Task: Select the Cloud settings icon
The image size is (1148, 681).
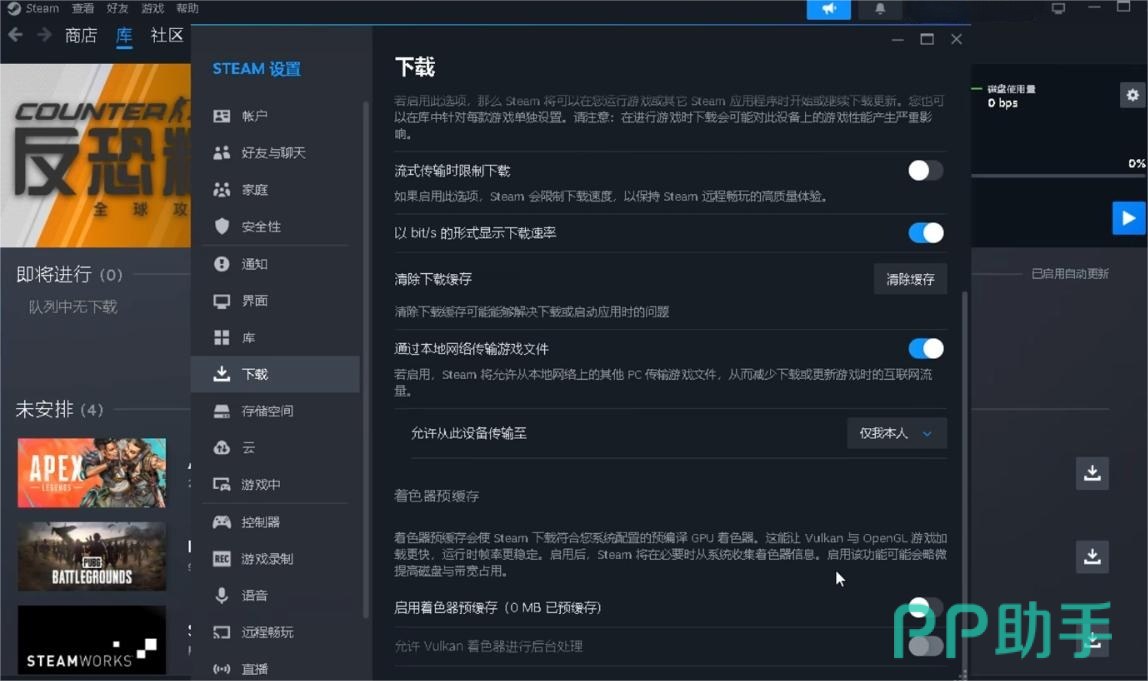Action: click(222, 448)
